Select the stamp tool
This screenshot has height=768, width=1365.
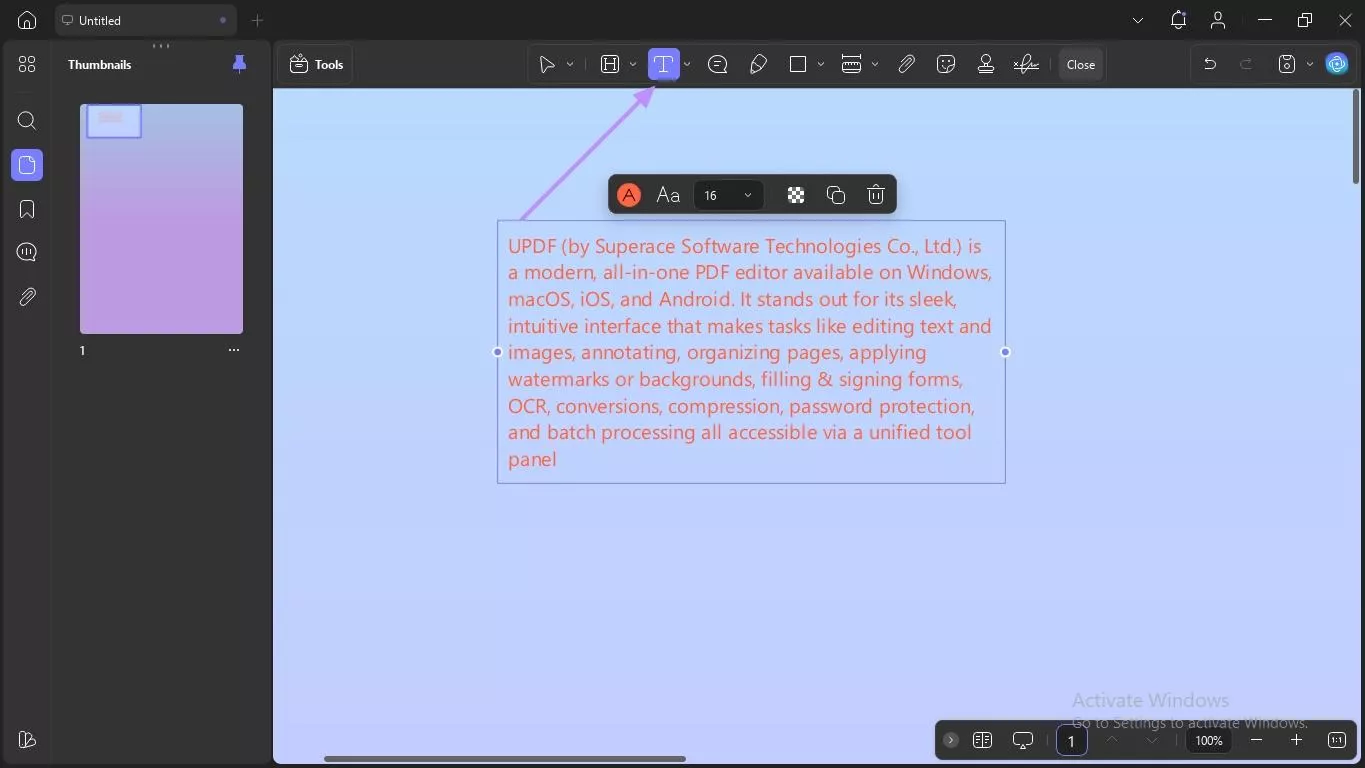[x=985, y=64]
